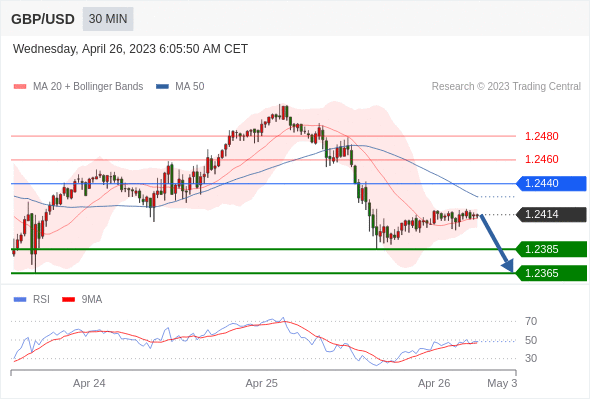The image size is (590, 400).
Task: Click the pink MA 20 legend swatch
Action: click(x=20, y=87)
